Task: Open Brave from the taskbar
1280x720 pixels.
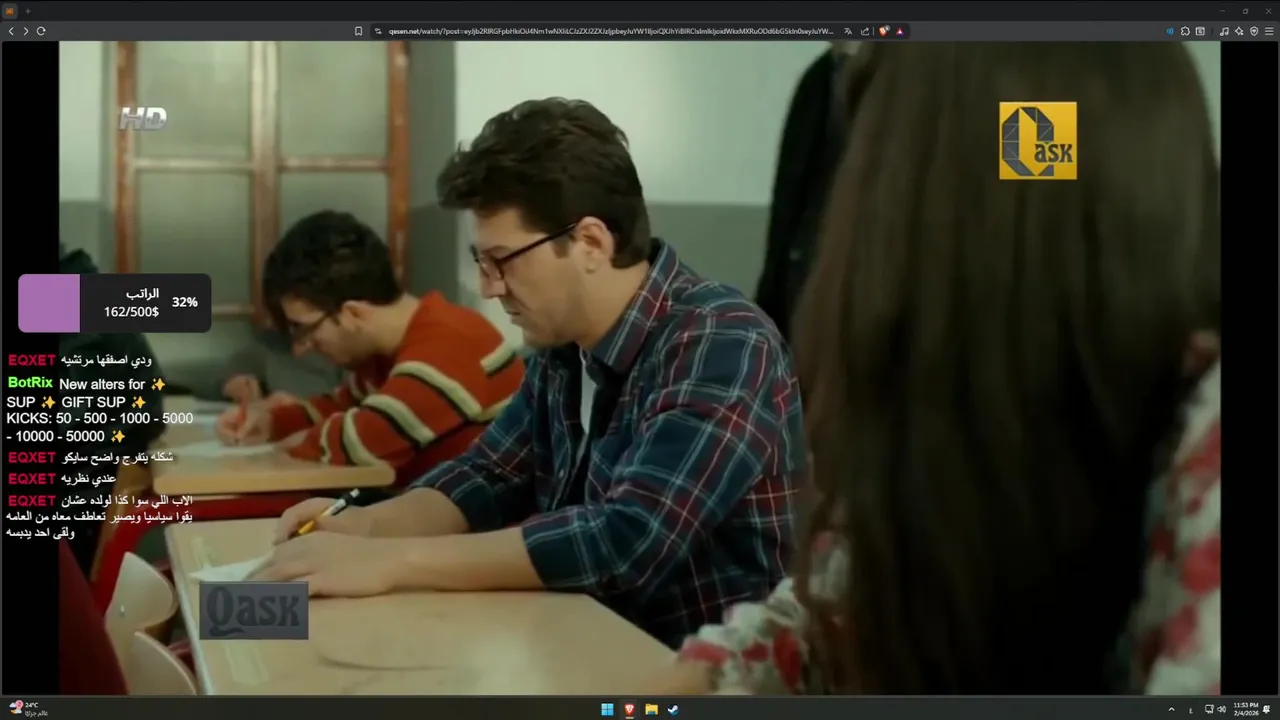Action: (x=629, y=710)
